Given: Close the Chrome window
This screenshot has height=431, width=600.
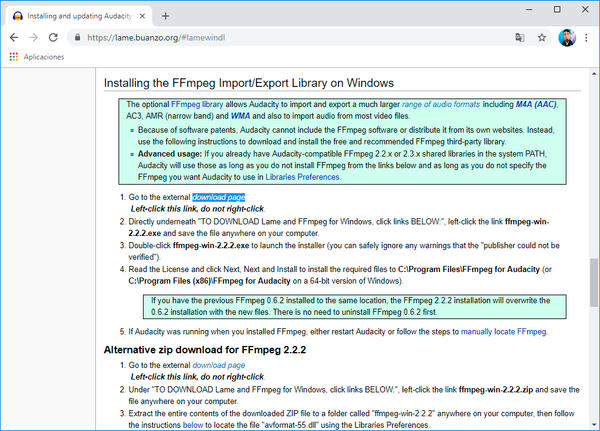Looking at the screenshot, I should tap(585, 9).
